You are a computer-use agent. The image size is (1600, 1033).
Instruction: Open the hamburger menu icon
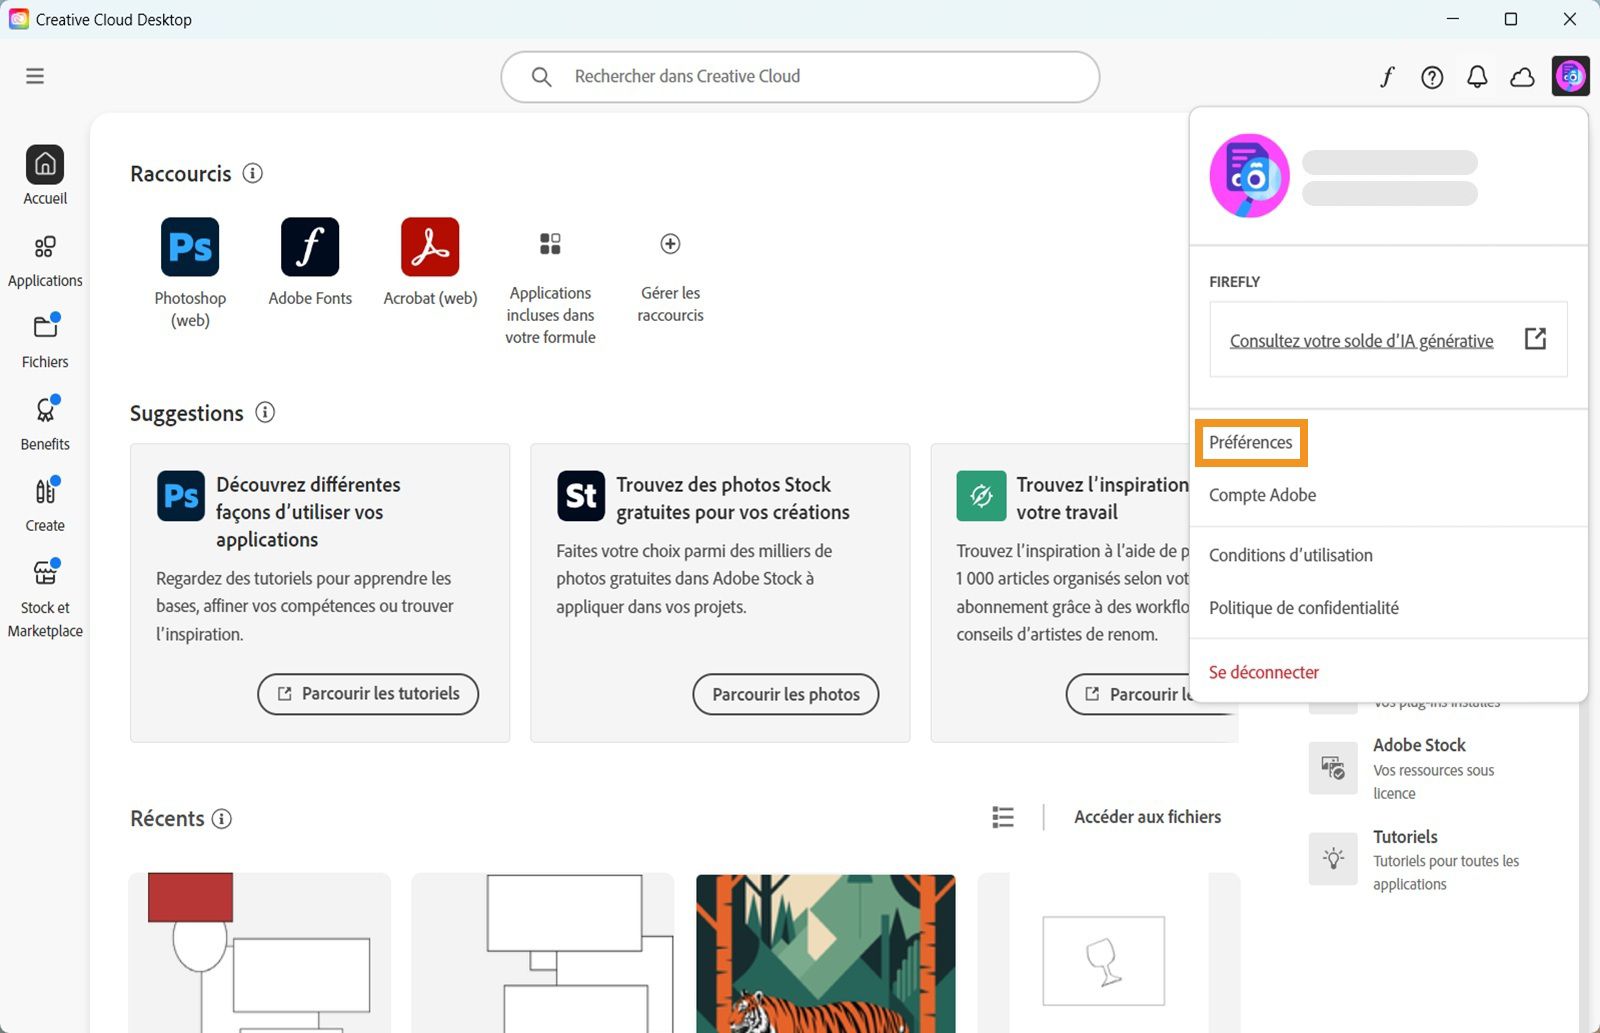click(x=35, y=76)
